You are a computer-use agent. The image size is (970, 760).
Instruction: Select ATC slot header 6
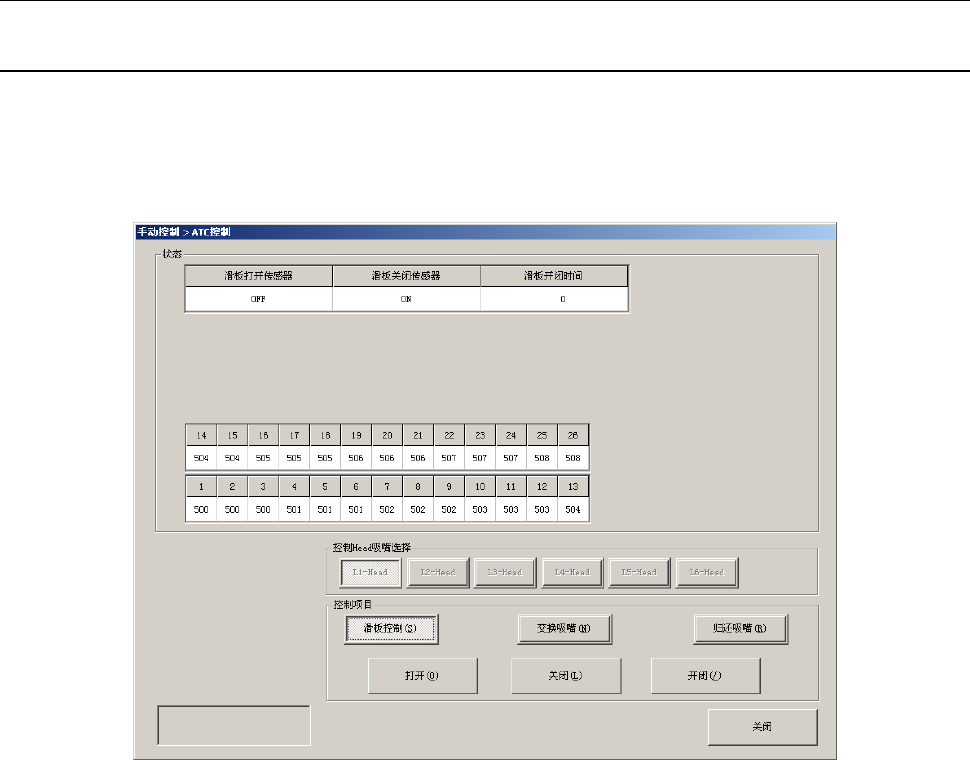[356, 487]
